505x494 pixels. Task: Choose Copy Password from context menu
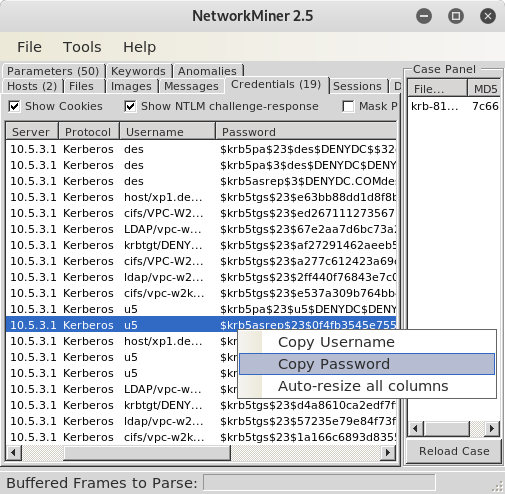pyautogui.click(x=367, y=364)
